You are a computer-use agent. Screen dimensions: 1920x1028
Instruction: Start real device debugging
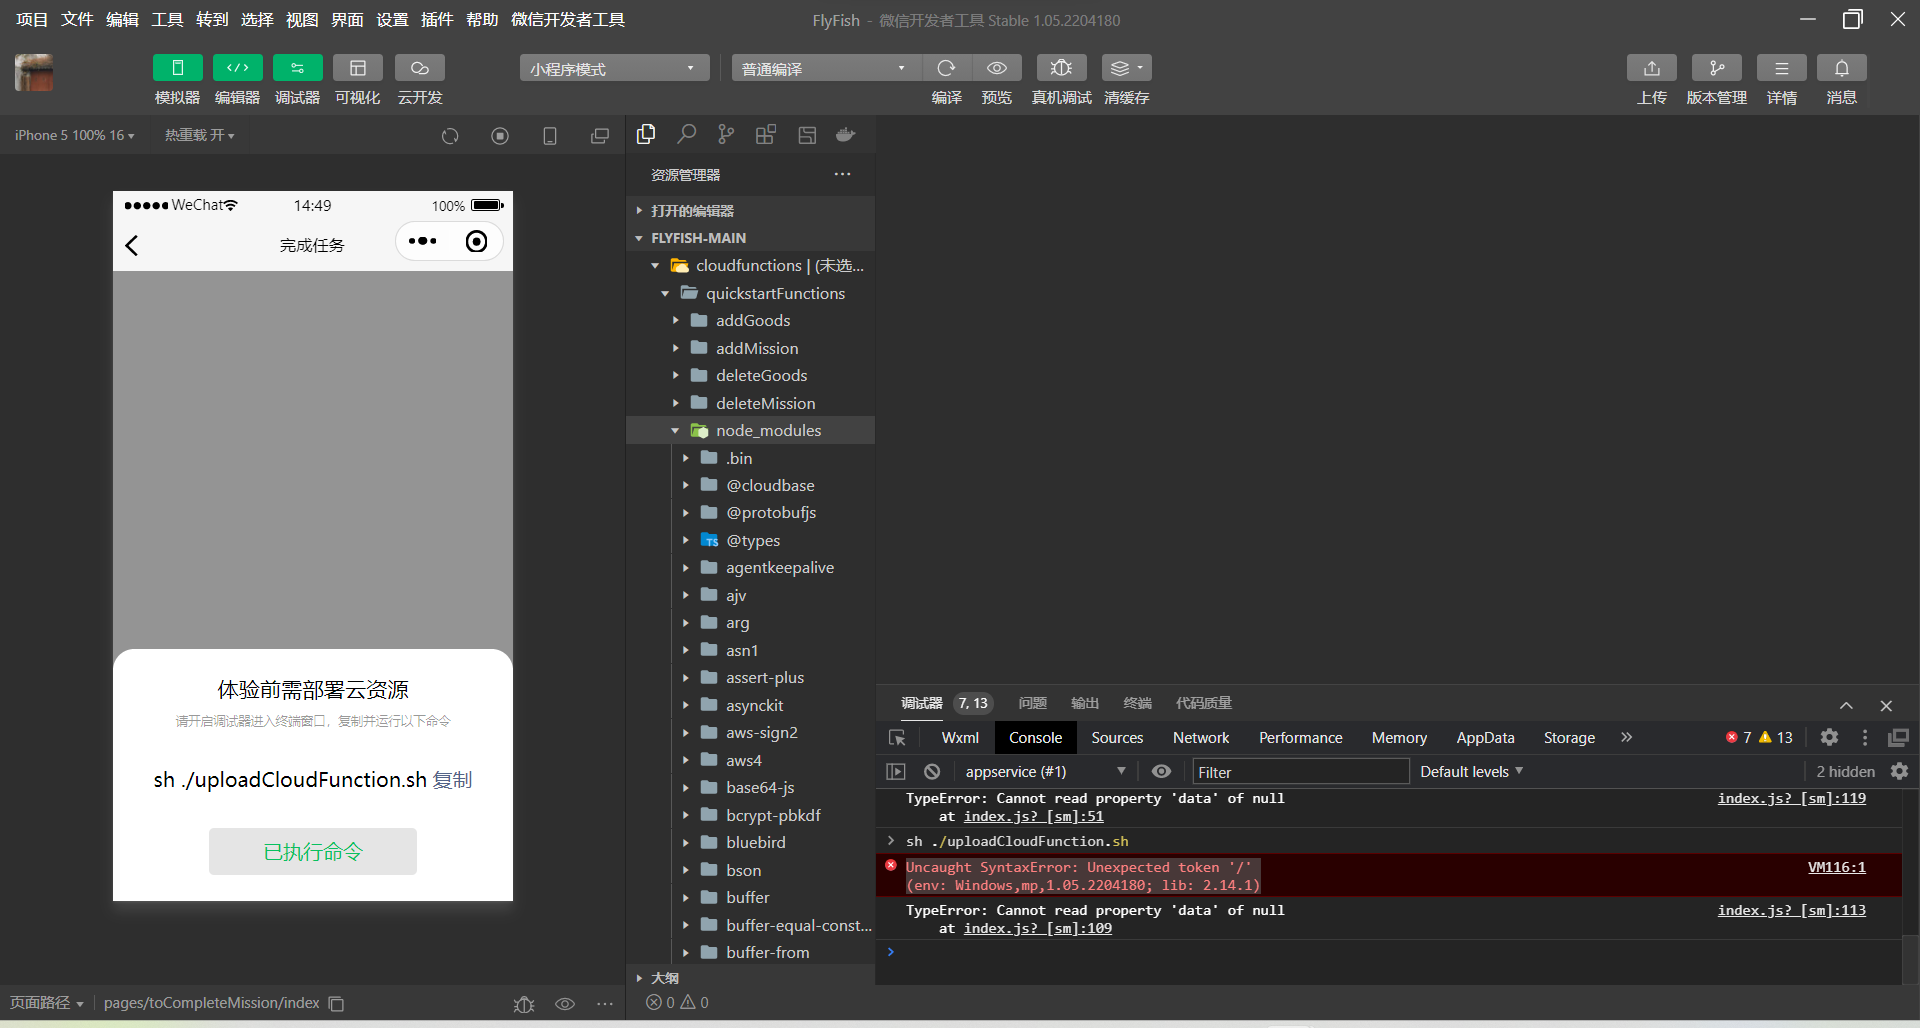coord(1061,68)
